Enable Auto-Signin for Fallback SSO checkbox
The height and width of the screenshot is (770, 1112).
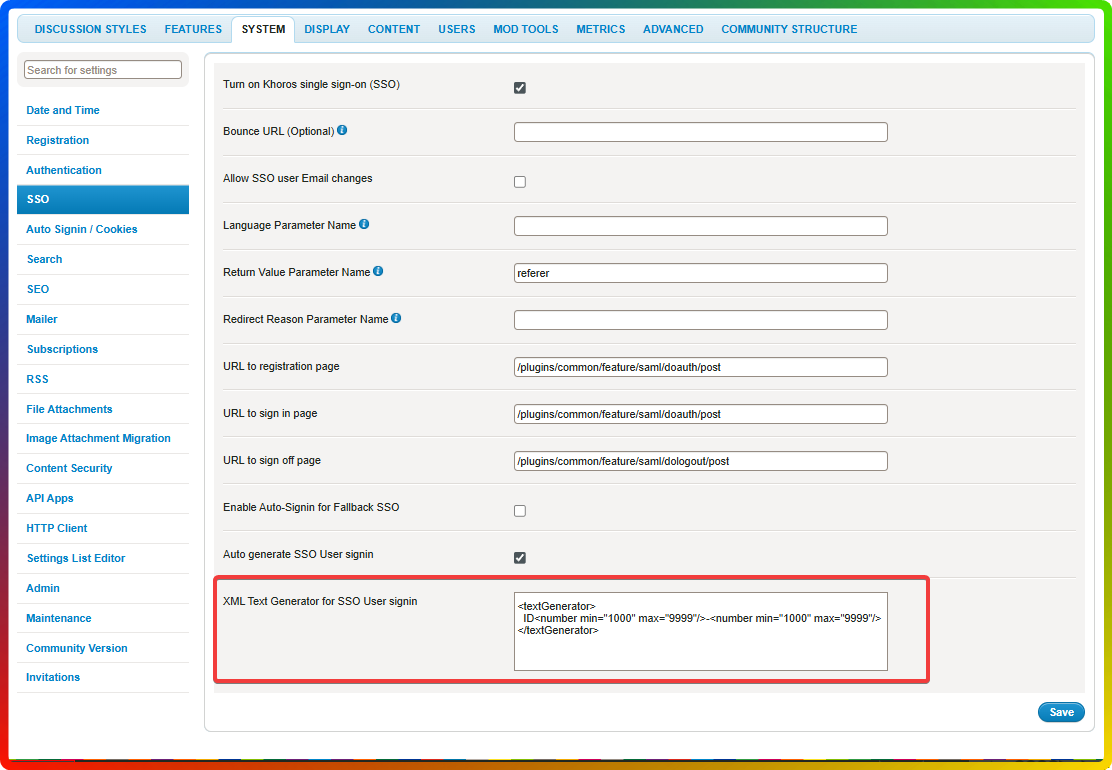[520, 511]
